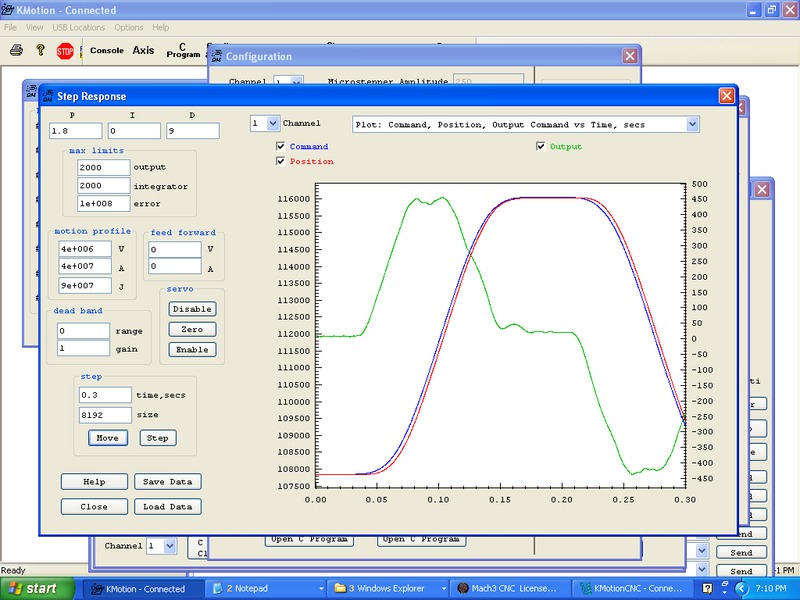
Task: Open the C Program toolbar button
Action: [x=183, y=50]
